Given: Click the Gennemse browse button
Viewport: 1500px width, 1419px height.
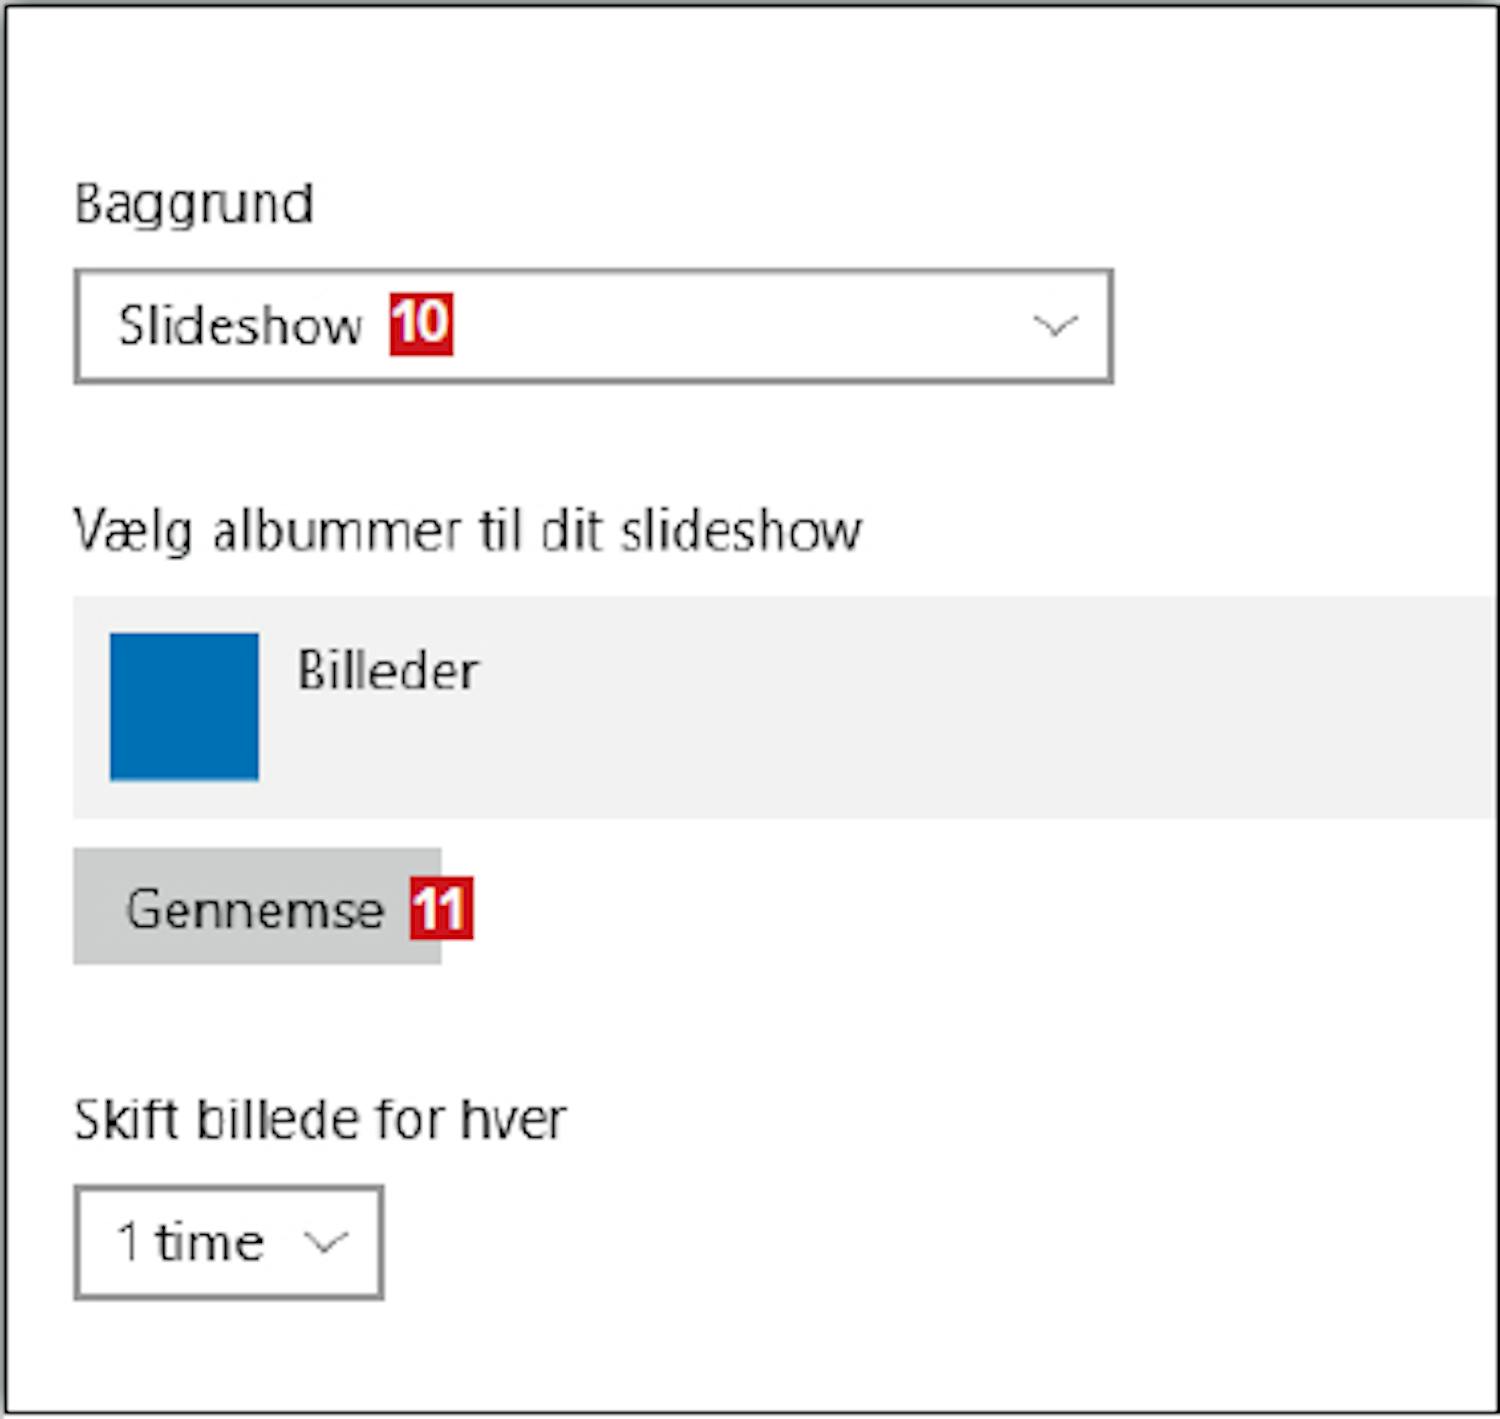Looking at the screenshot, I should 257,906.
